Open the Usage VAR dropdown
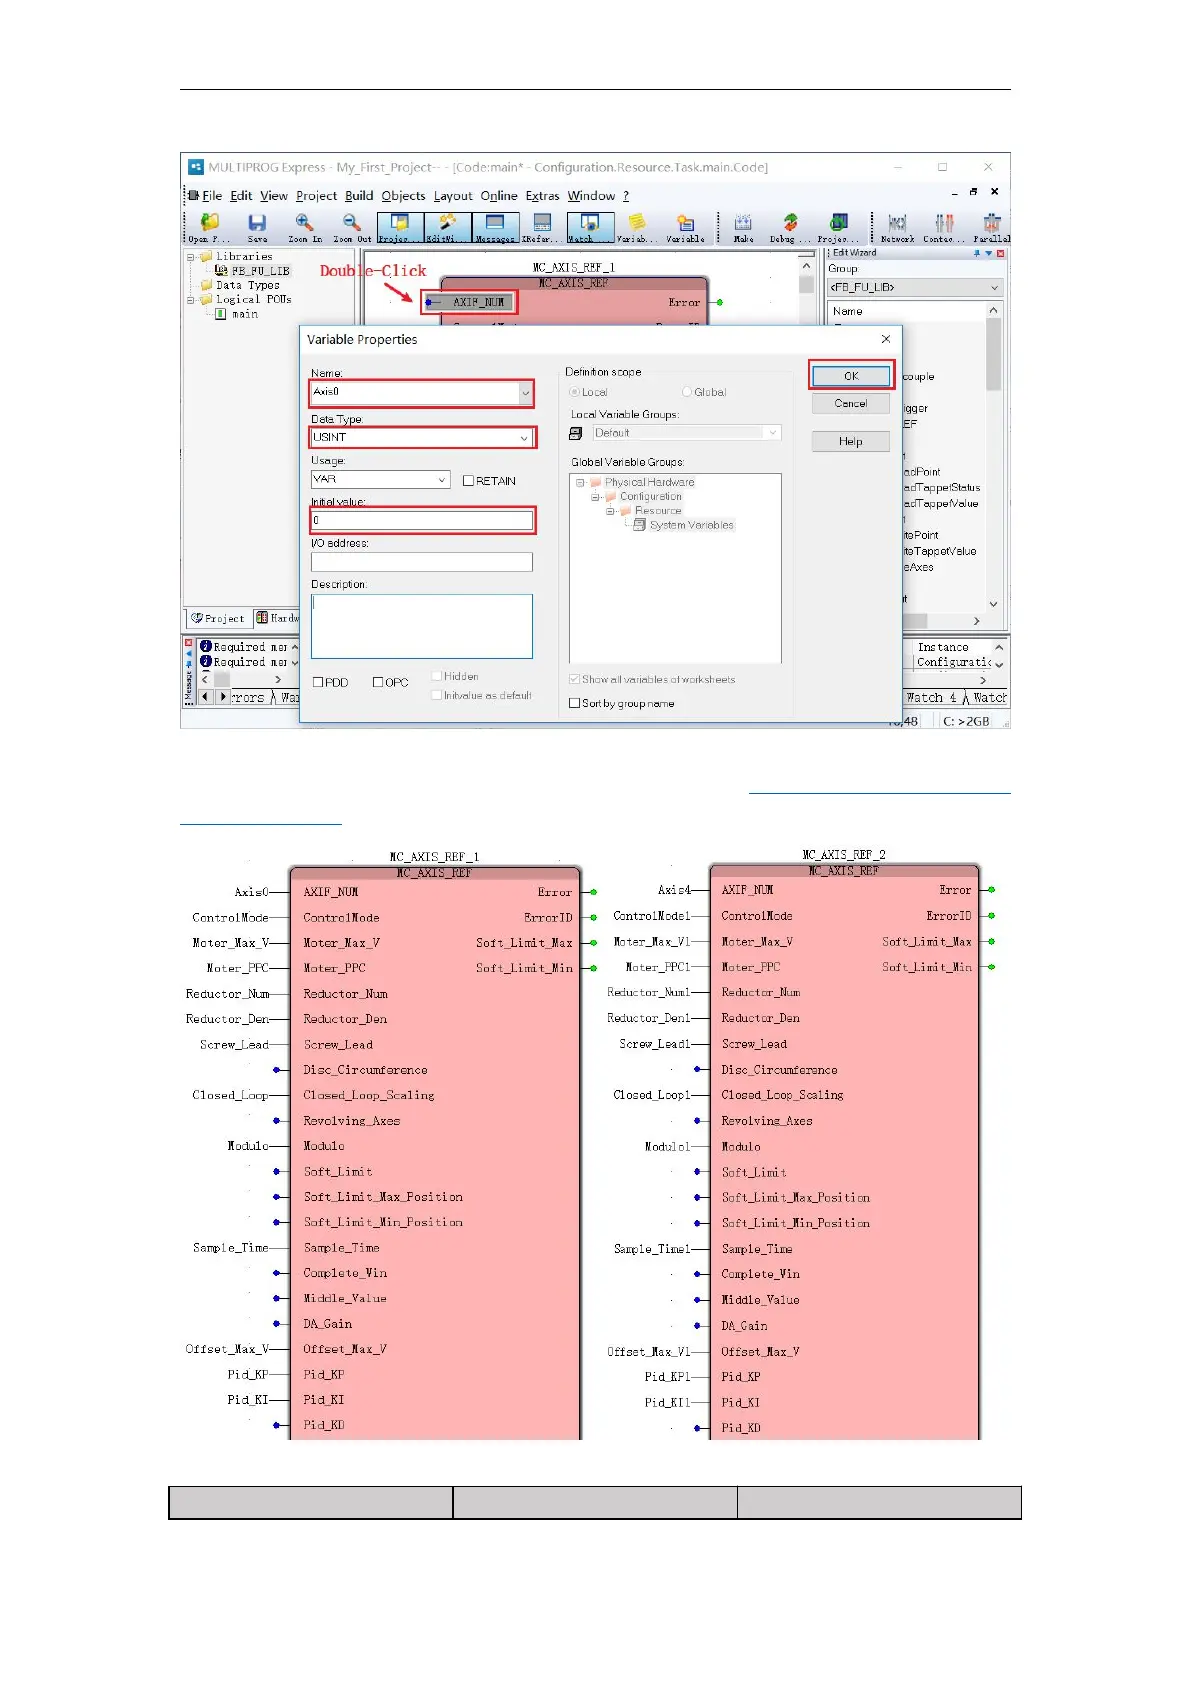The width and height of the screenshot is (1191, 1684). (x=442, y=480)
